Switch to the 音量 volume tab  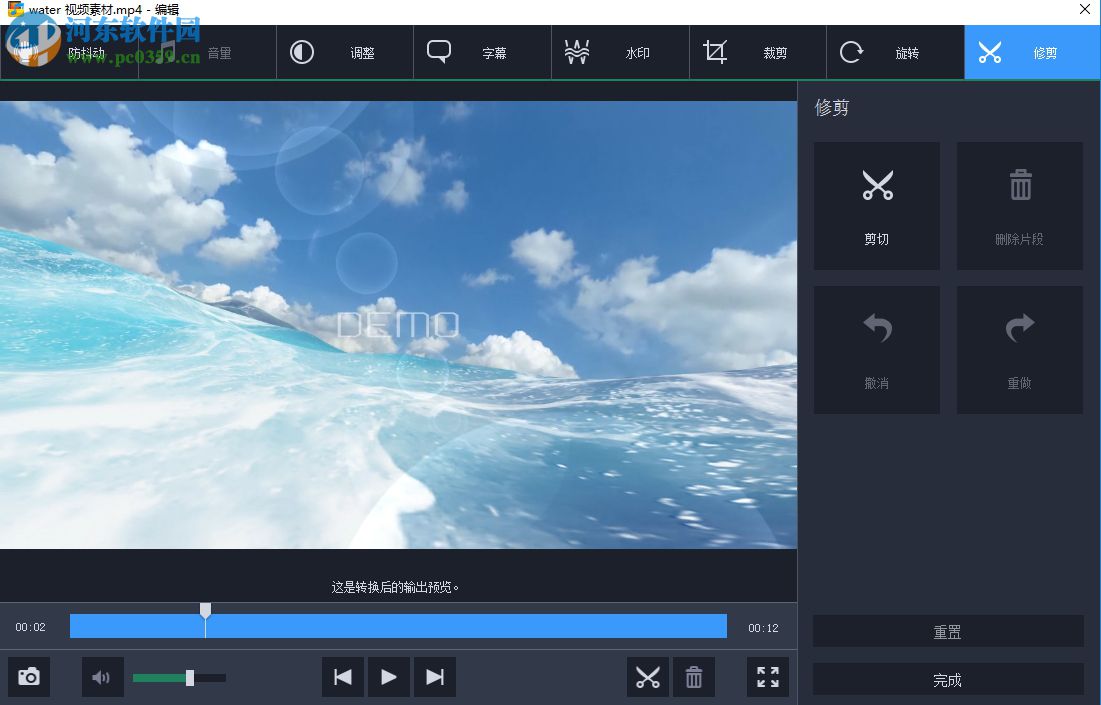(207, 52)
